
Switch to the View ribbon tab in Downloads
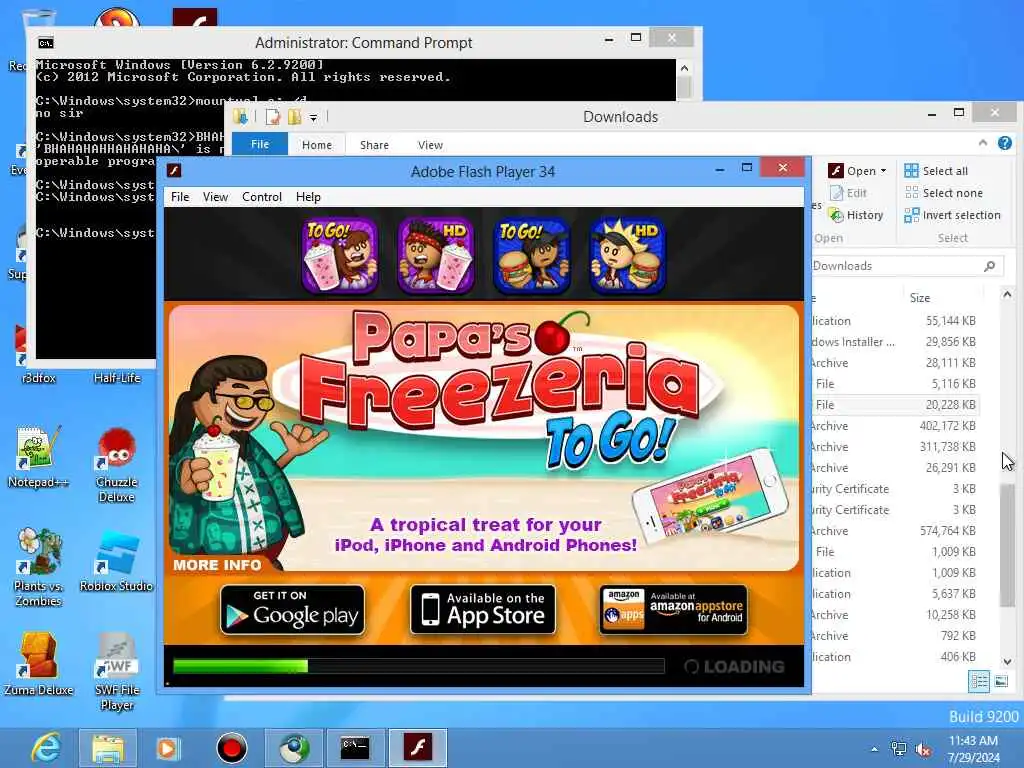coord(430,144)
